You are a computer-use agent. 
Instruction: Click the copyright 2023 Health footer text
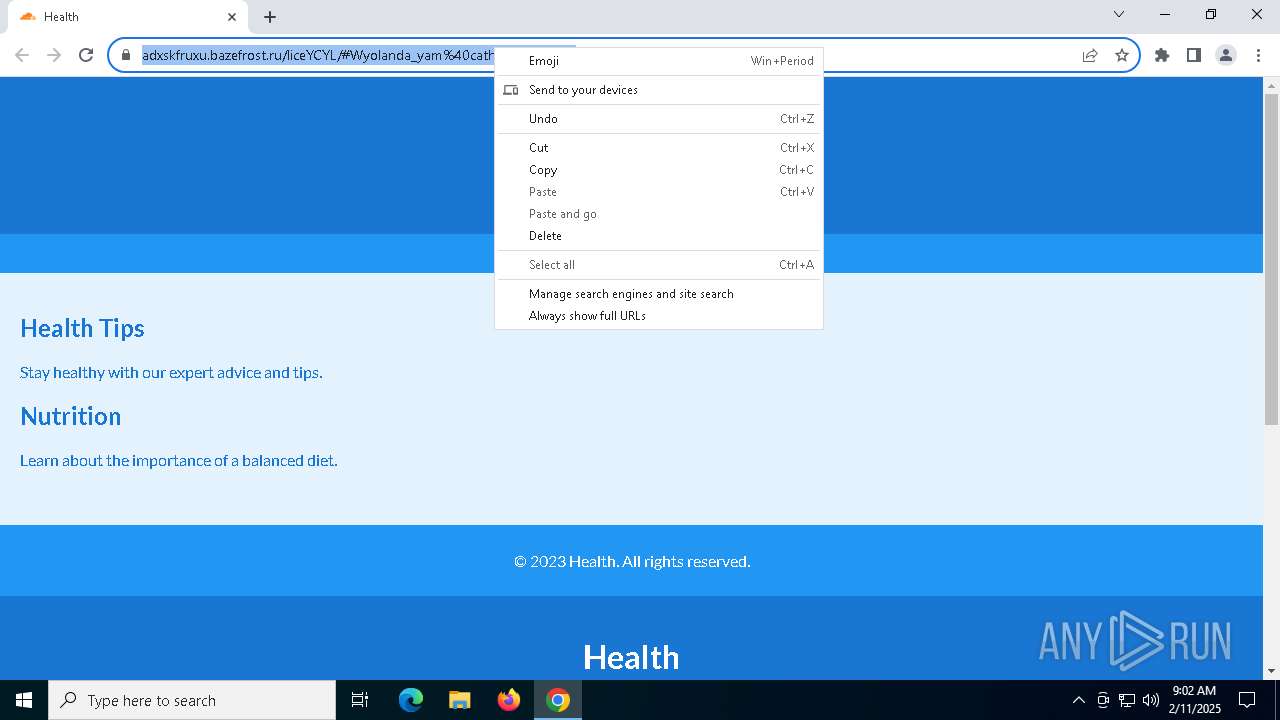tap(632, 562)
